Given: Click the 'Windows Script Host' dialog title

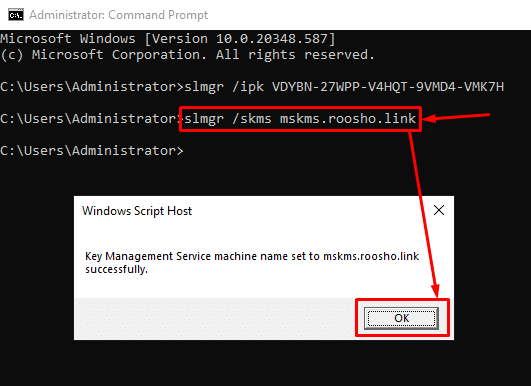Looking at the screenshot, I should pyautogui.click(x=137, y=211).
